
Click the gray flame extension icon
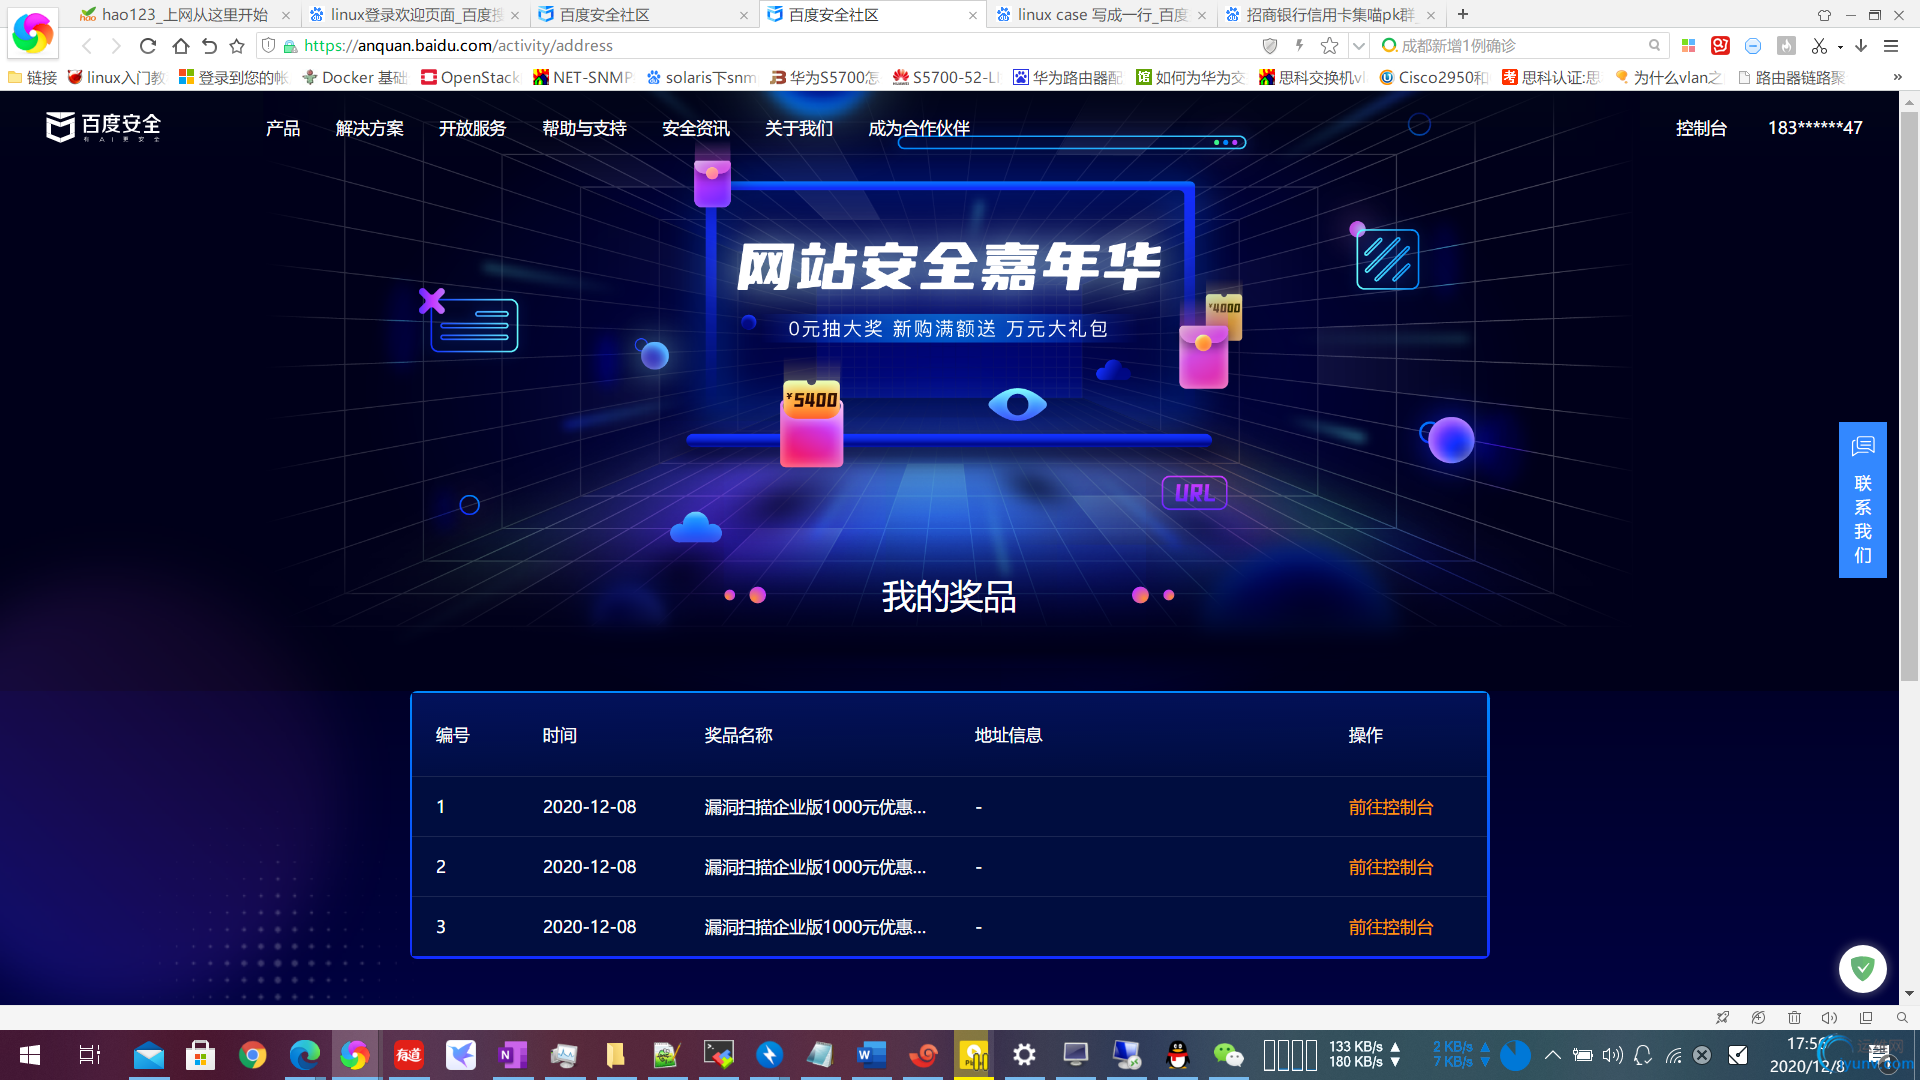click(1786, 46)
